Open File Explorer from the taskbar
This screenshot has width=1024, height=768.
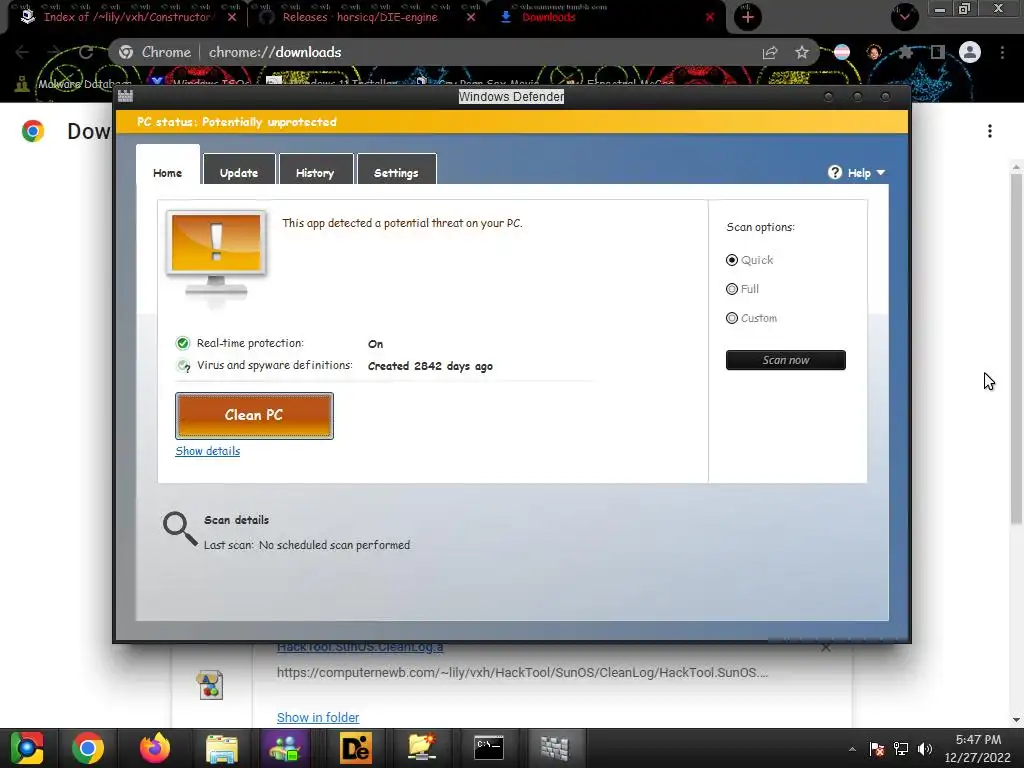click(x=222, y=748)
